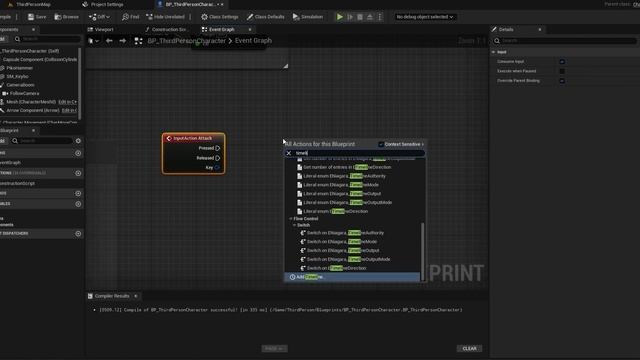Open the debug object selector dropdown
640x360 pixels.
[x=425, y=17]
